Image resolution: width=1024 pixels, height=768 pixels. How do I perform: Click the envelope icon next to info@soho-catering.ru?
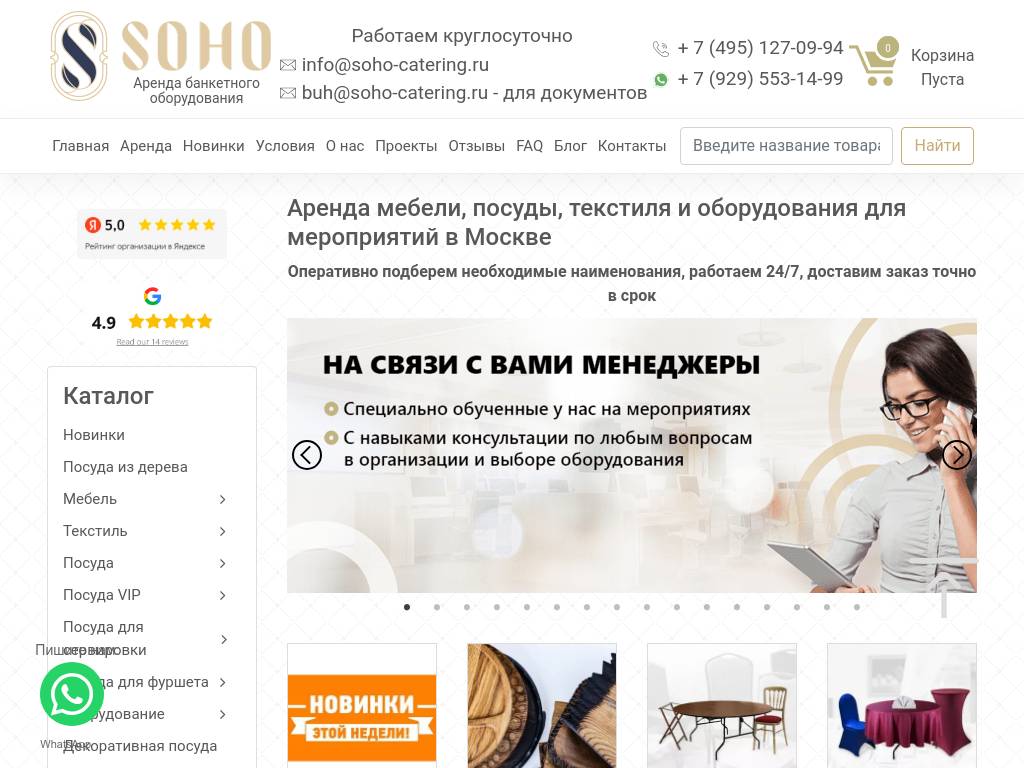pyautogui.click(x=288, y=65)
